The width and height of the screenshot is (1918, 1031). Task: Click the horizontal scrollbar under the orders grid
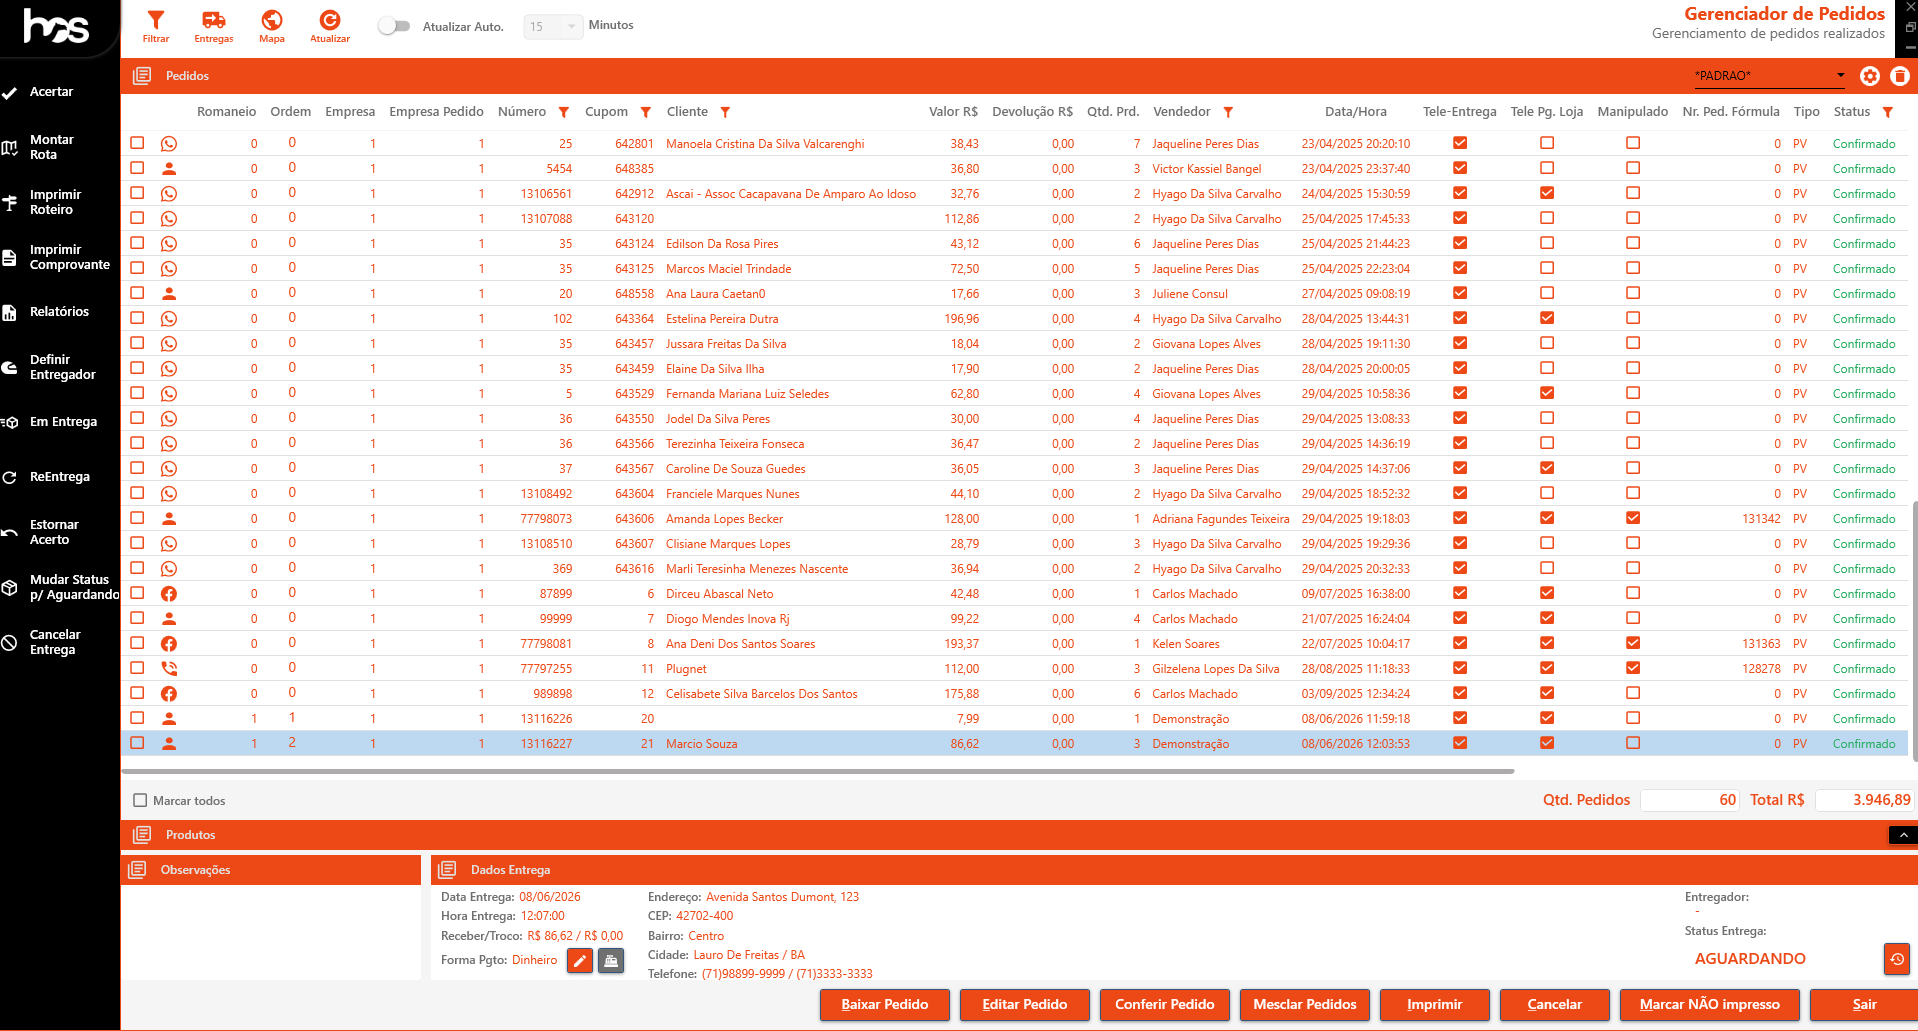click(818, 772)
